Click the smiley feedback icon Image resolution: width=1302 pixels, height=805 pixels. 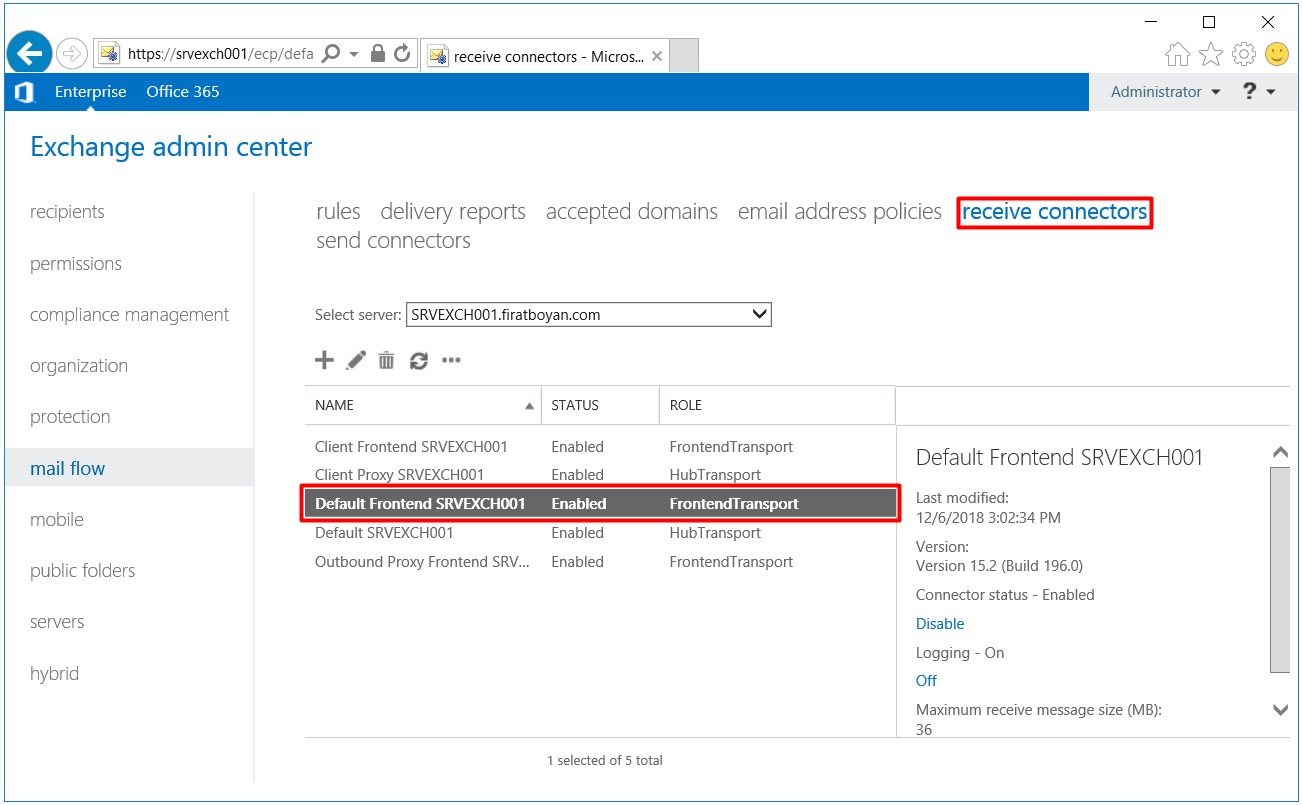1277,54
